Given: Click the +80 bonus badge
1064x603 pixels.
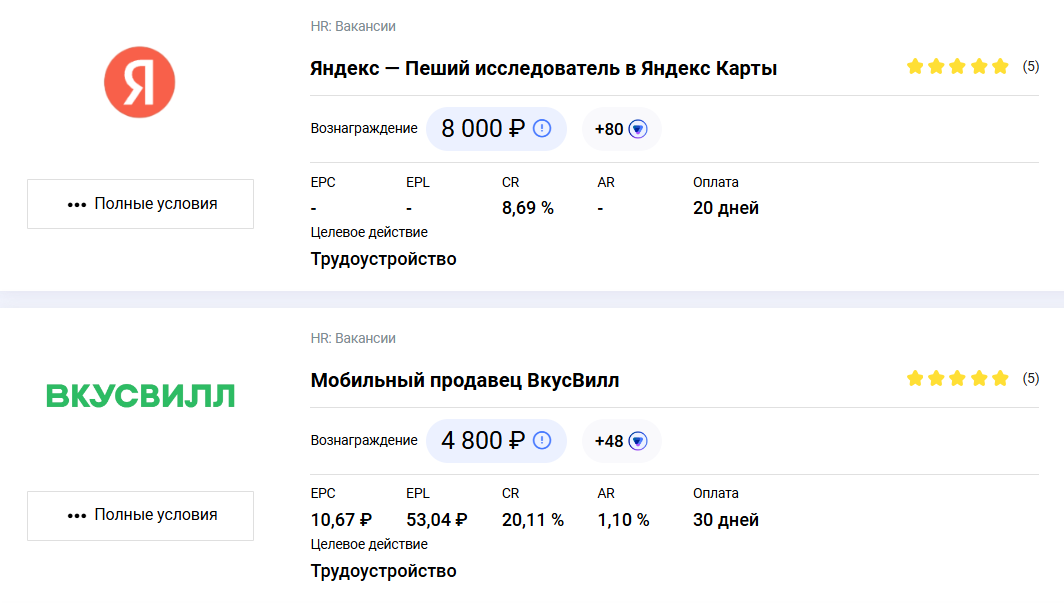Looking at the screenshot, I should click(621, 129).
